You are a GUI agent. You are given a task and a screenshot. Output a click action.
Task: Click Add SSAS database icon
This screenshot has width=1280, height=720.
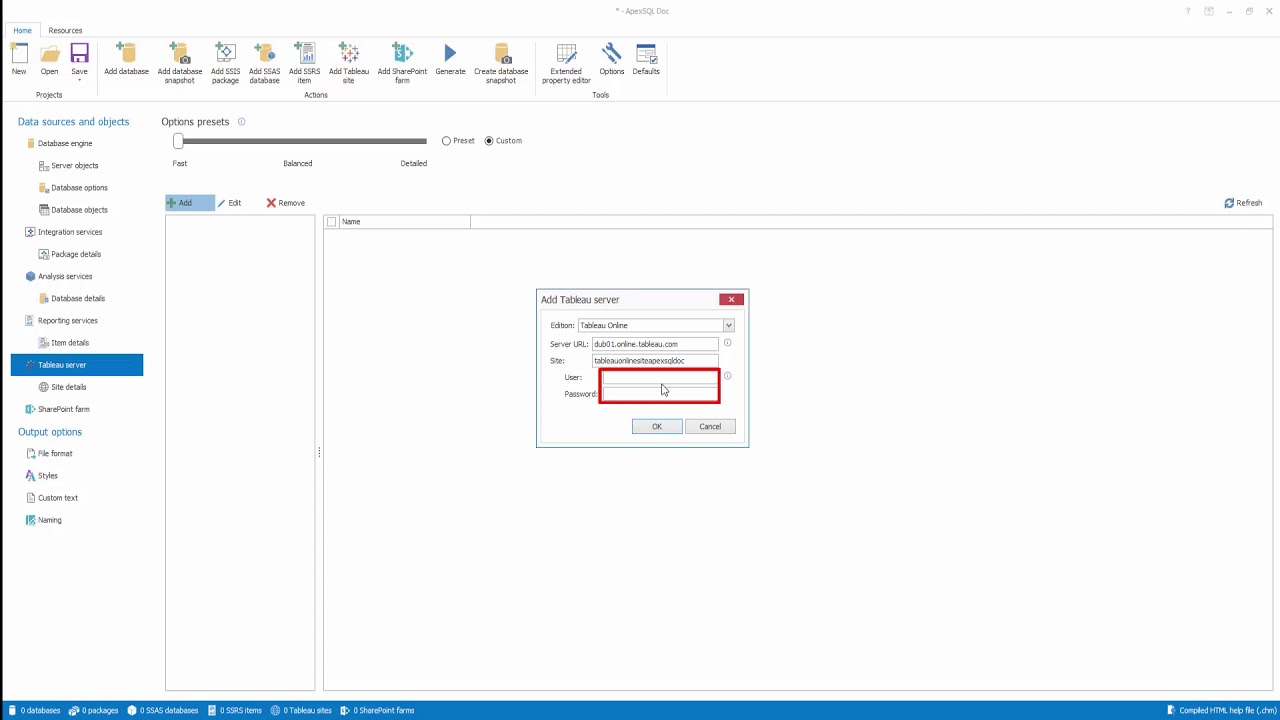click(x=264, y=53)
